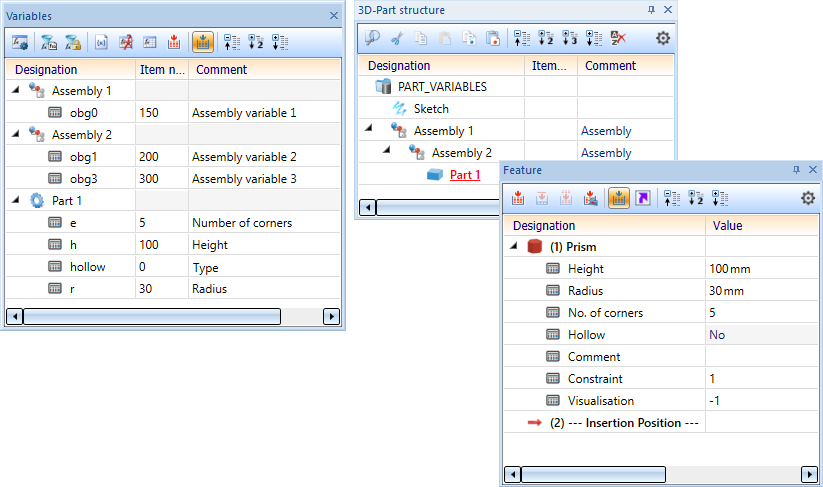Expand to level 2 icon in Feature toolbar
The height and width of the screenshot is (487, 823).
pyautogui.click(x=695, y=198)
